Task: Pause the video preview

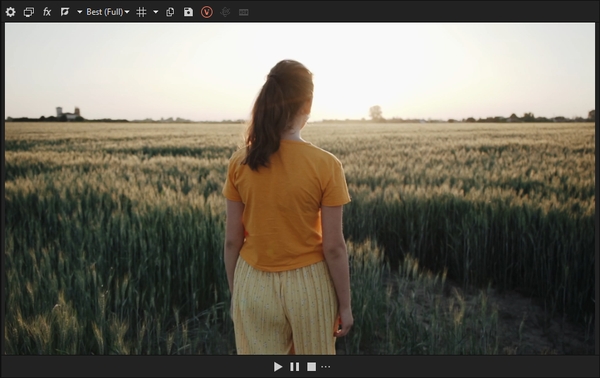Action: tap(294, 367)
